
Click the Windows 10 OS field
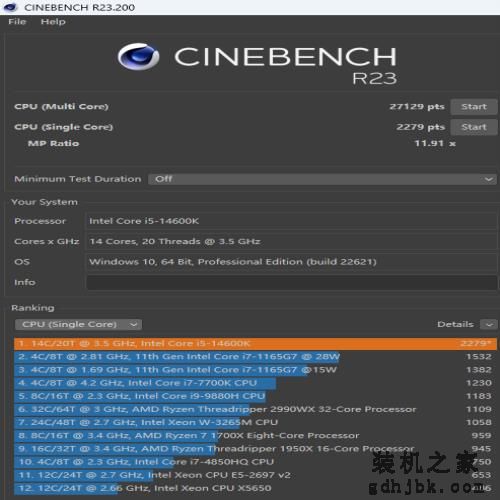292,262
